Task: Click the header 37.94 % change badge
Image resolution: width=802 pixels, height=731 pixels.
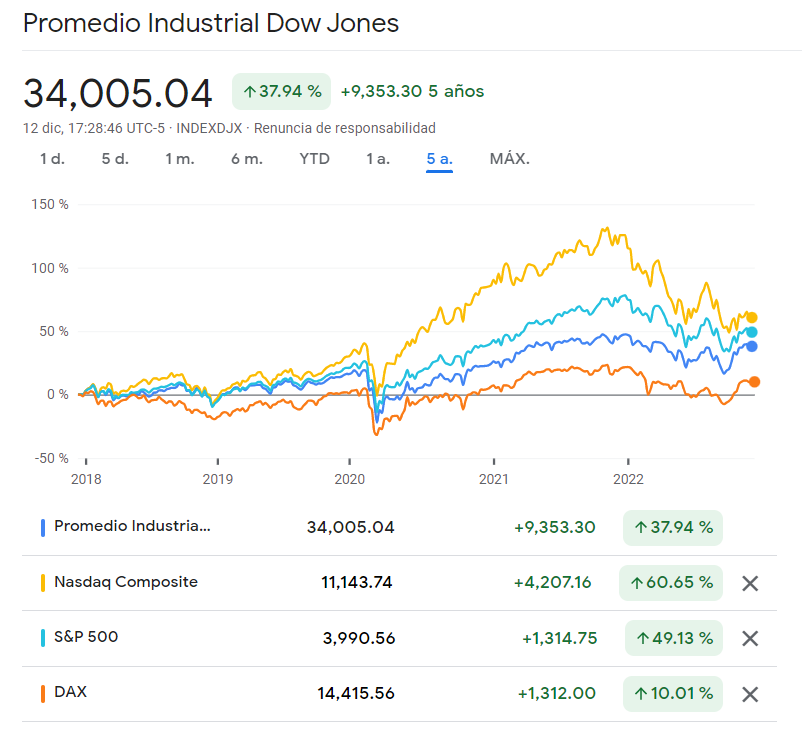Action: coord(281,92)
